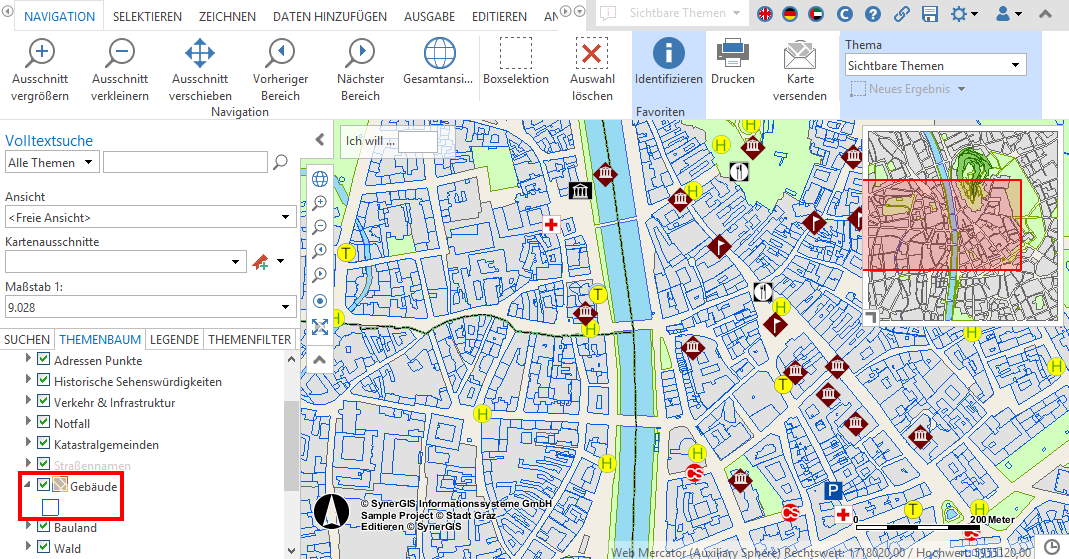Collapse the Gebäude tree node
The height and width of the screenshot is (559, 1069).
28,485
